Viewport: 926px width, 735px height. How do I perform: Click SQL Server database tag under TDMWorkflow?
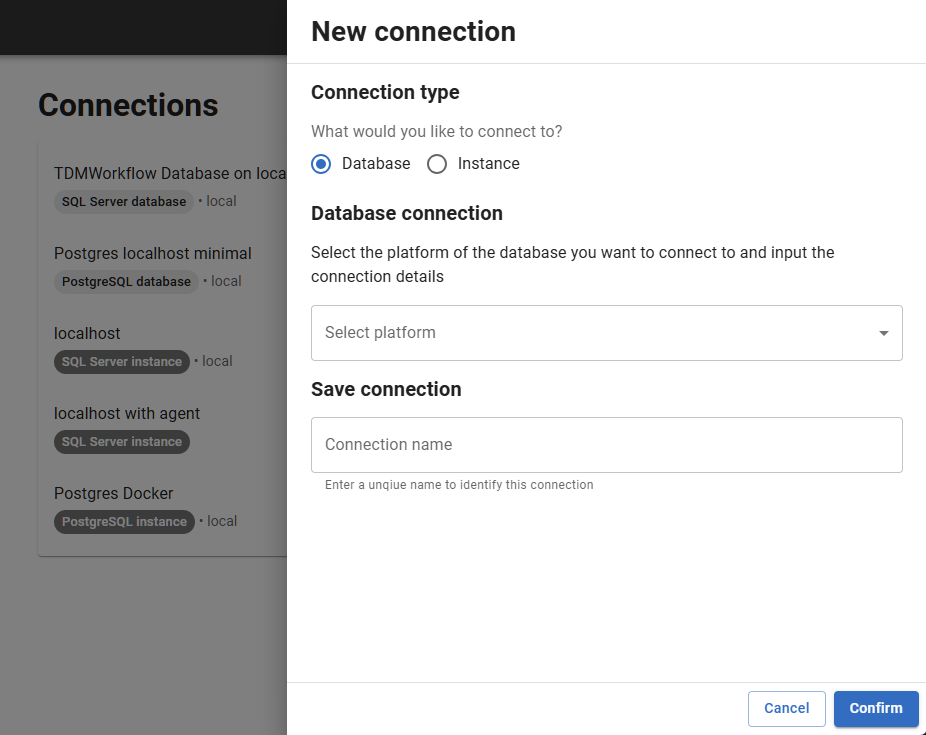(124, 202)
